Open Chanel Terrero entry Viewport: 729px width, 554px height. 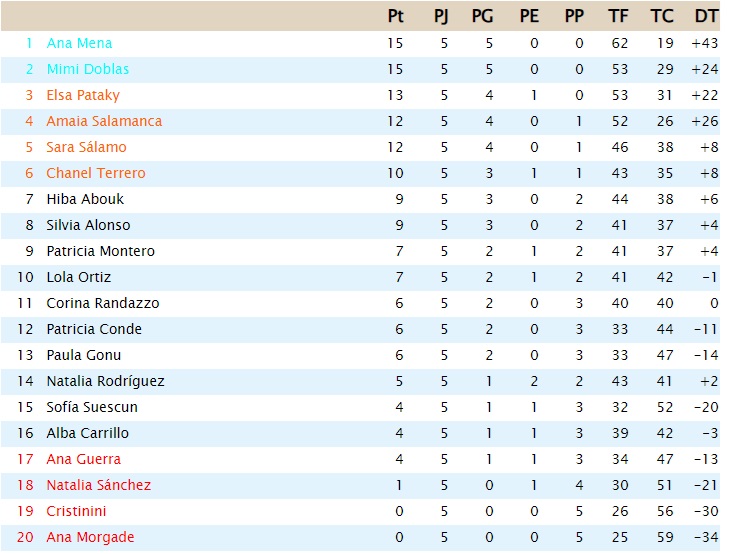point(96,173)
